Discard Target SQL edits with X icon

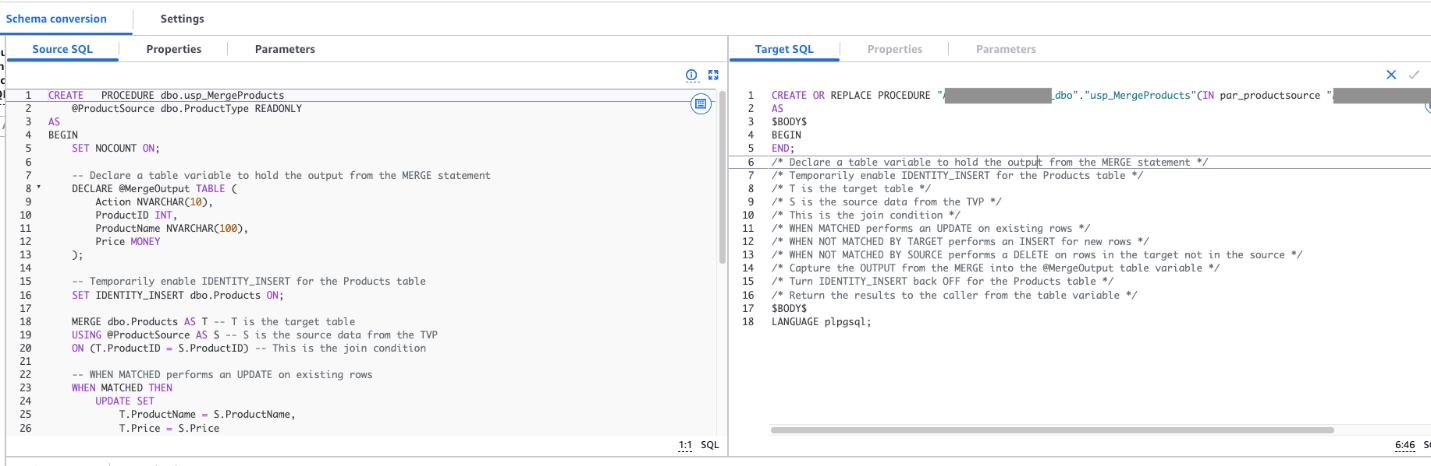[x=1391, y=75]
